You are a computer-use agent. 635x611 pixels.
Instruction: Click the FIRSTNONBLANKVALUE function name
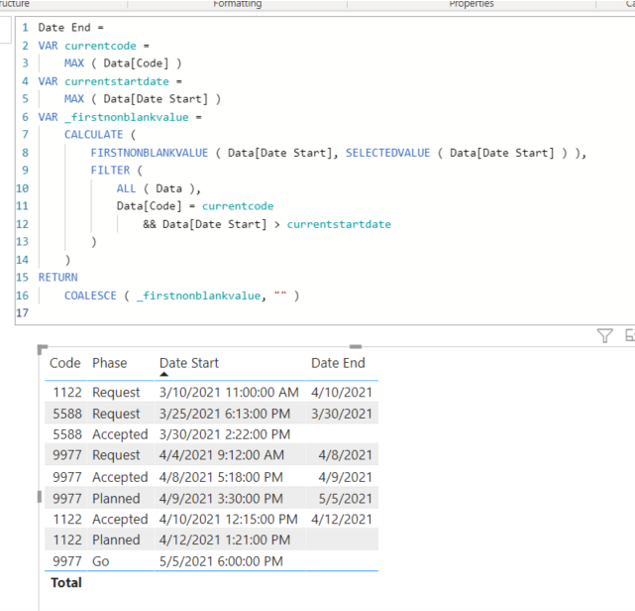coord(149,153)
